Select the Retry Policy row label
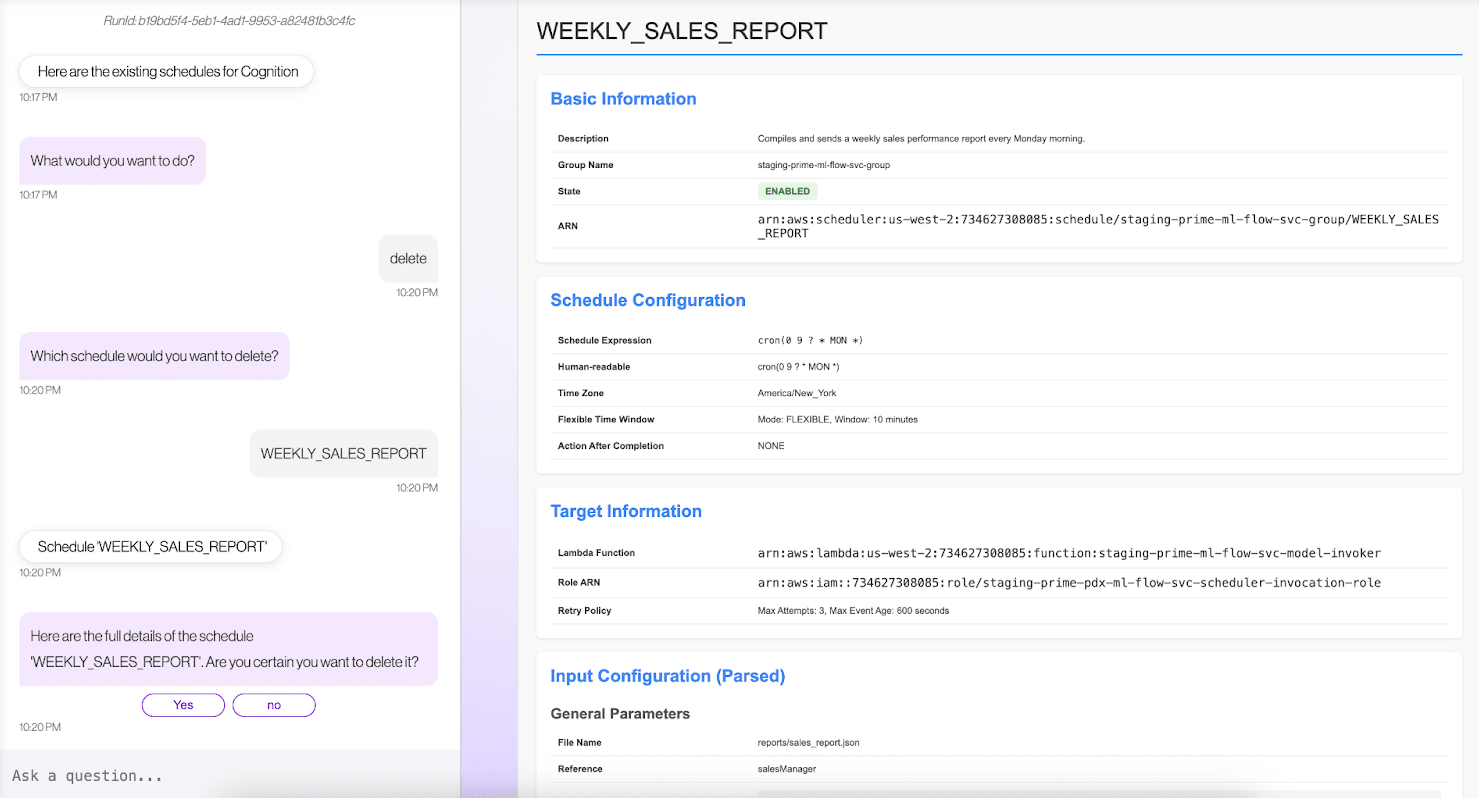Viewport: 1479px width, 798px height. click(x=585, y=611)
